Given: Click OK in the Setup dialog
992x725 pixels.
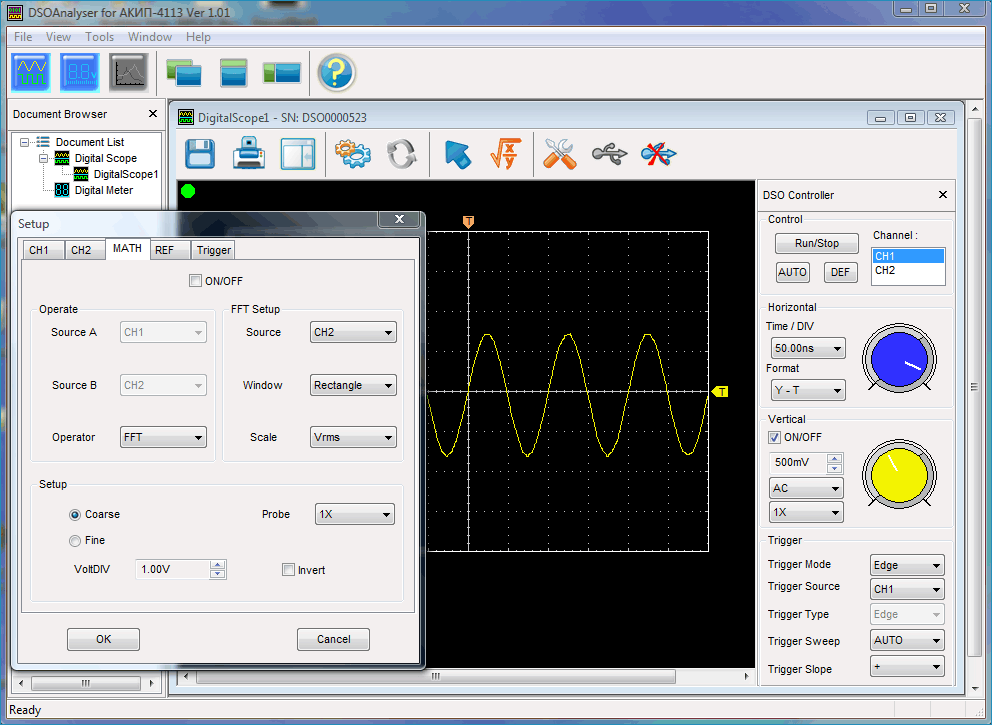Looking at the screenshot, I should (x=103, y=639).
